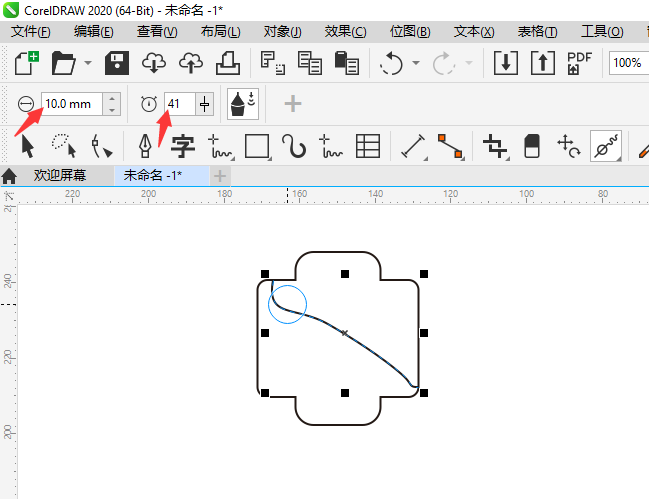Click the plus button to add new document tab
The width and height of the screenshot is (649, 499).
220,175
